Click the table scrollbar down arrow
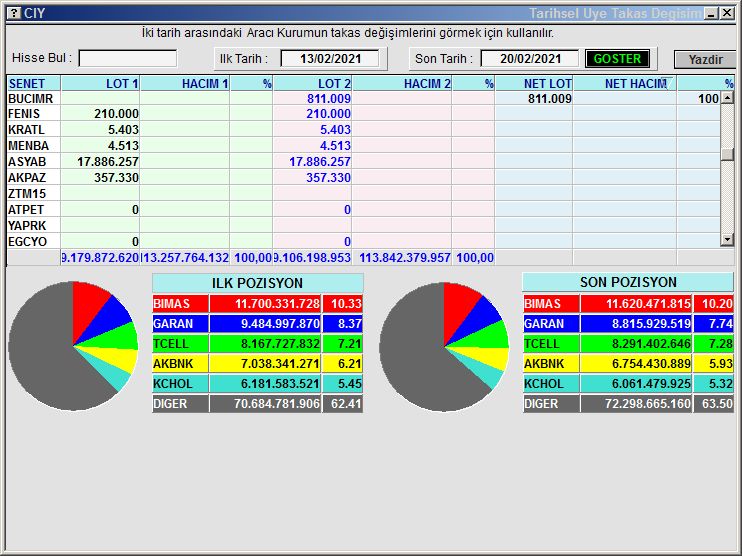Image resolution: width=742 pixels, height=556 pixels. (727, 240)
